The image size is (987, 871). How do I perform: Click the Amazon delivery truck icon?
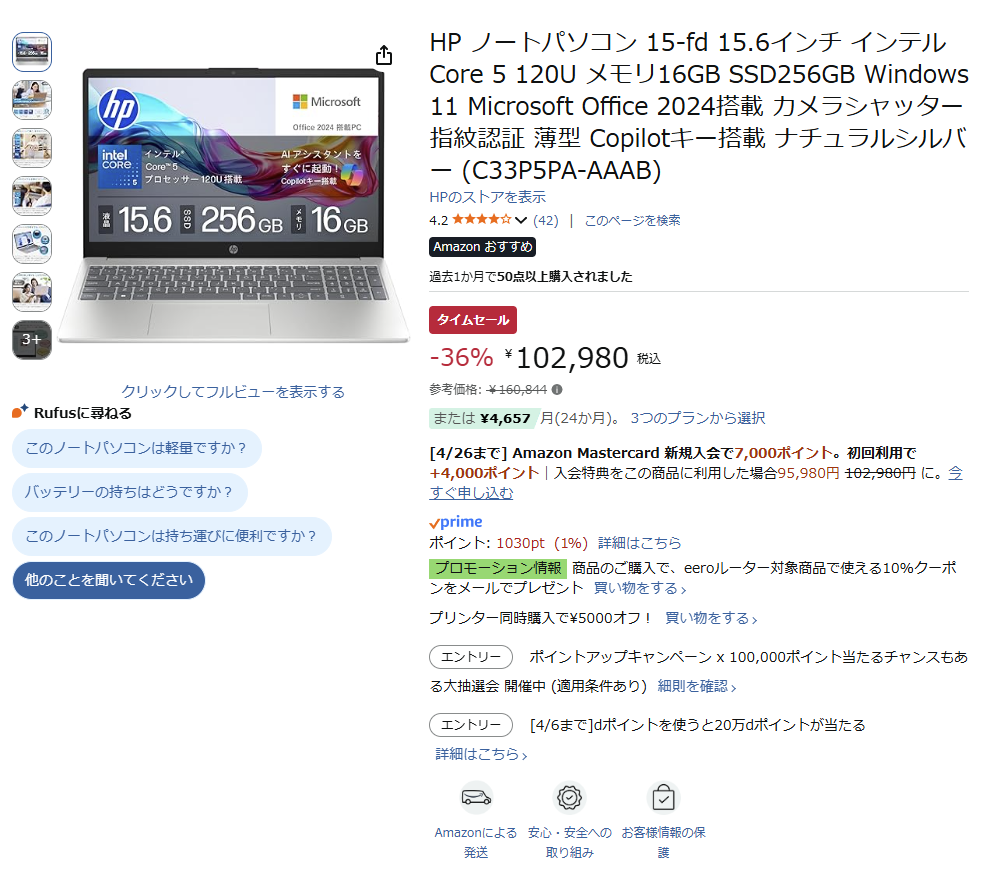[476, 798]
